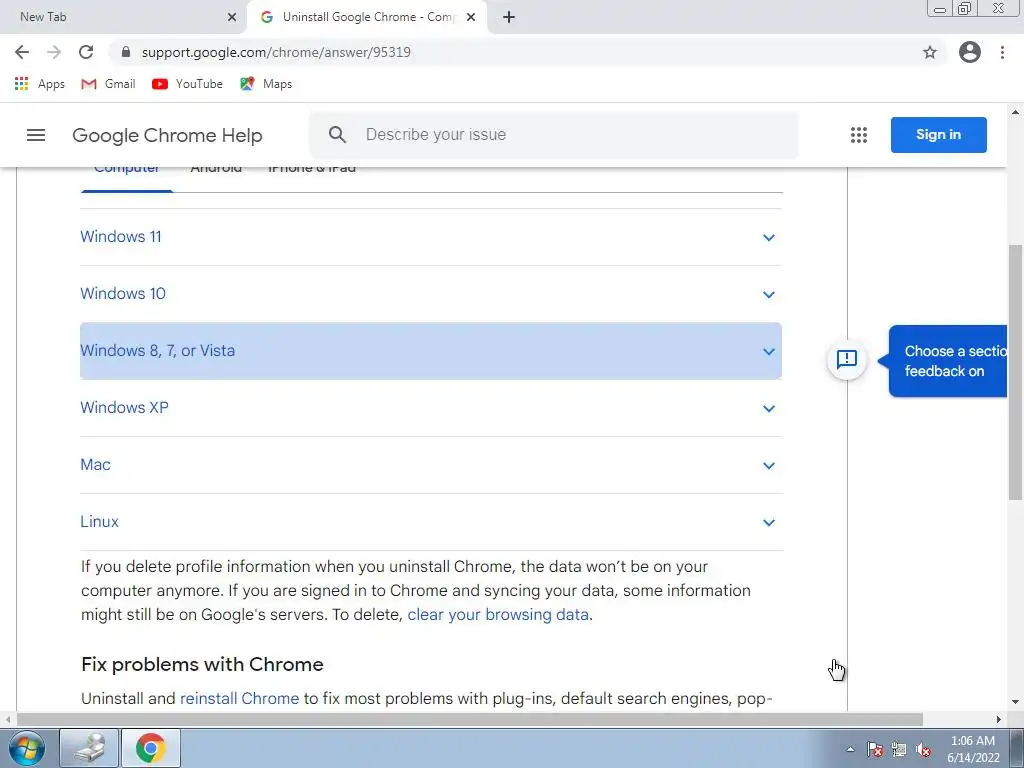Open the Action Center flag icon

pos(875,750)
